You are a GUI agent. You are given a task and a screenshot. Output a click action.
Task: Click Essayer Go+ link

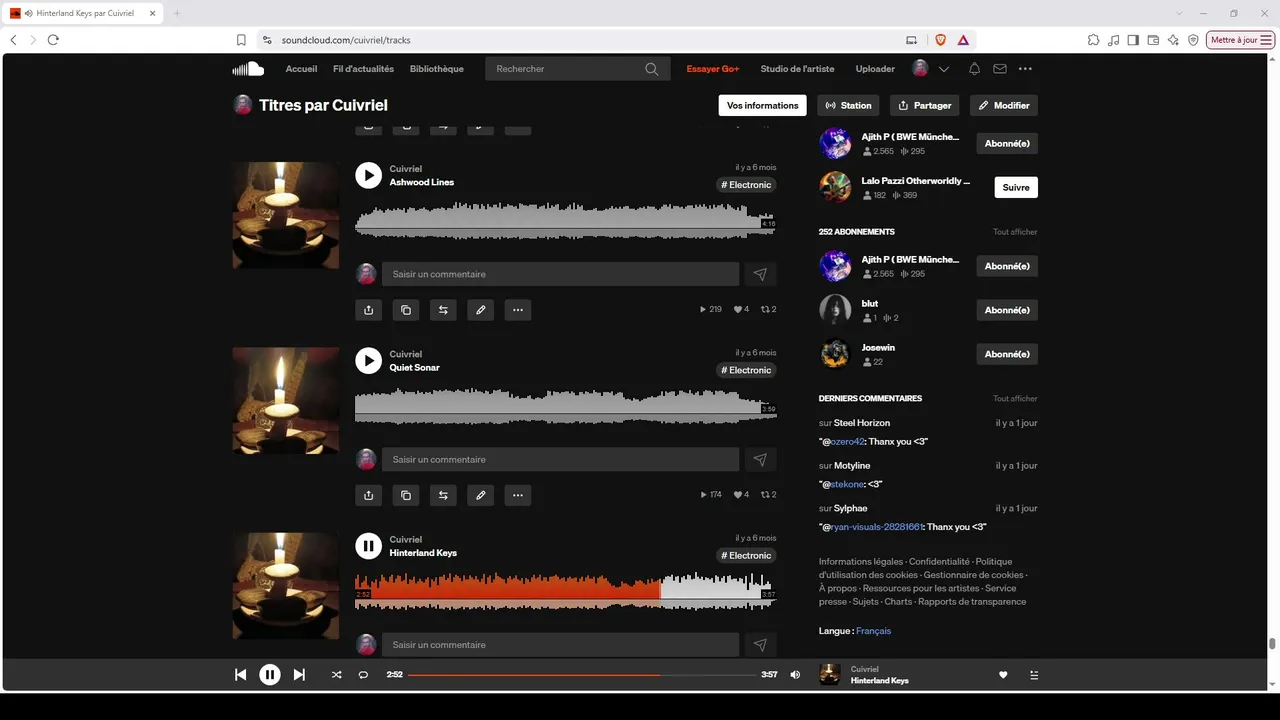[x=713, y=69]
